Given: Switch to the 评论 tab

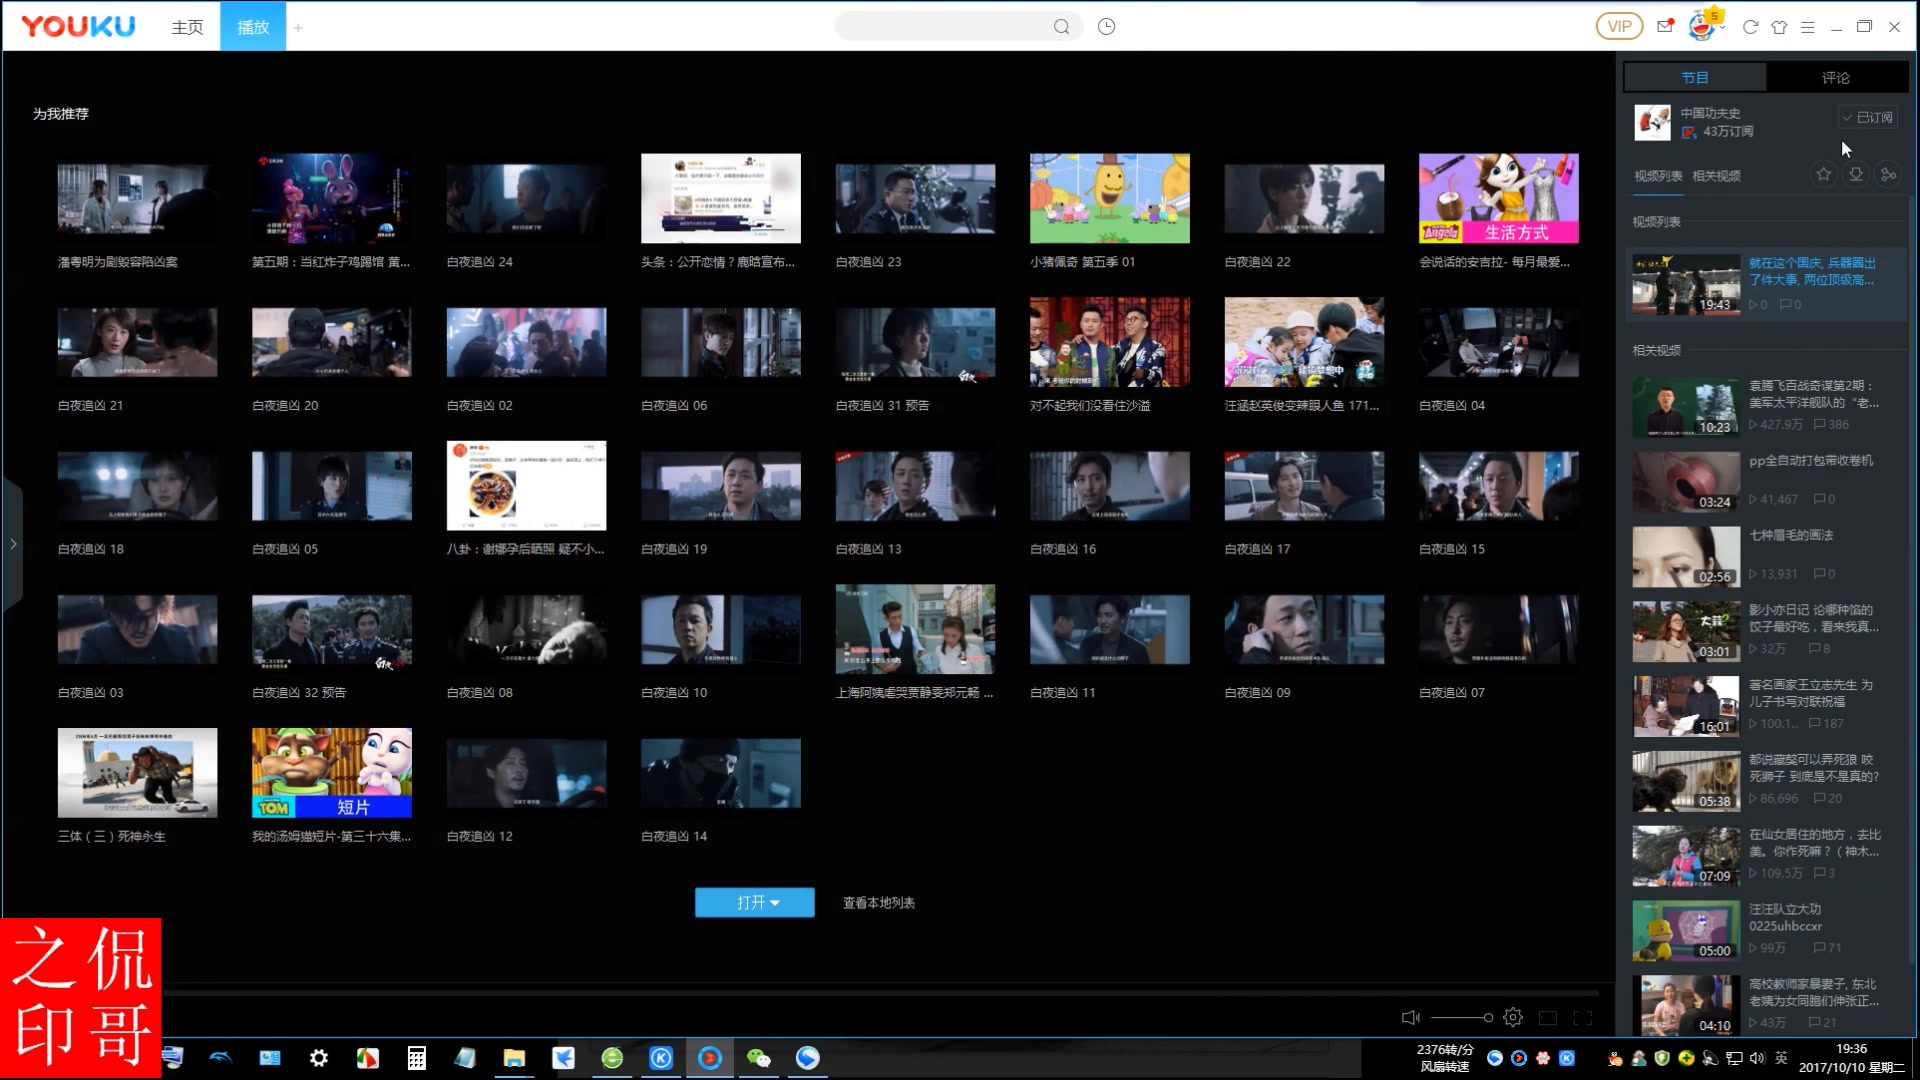Looking at the screenshot, I should (1835, 78).
